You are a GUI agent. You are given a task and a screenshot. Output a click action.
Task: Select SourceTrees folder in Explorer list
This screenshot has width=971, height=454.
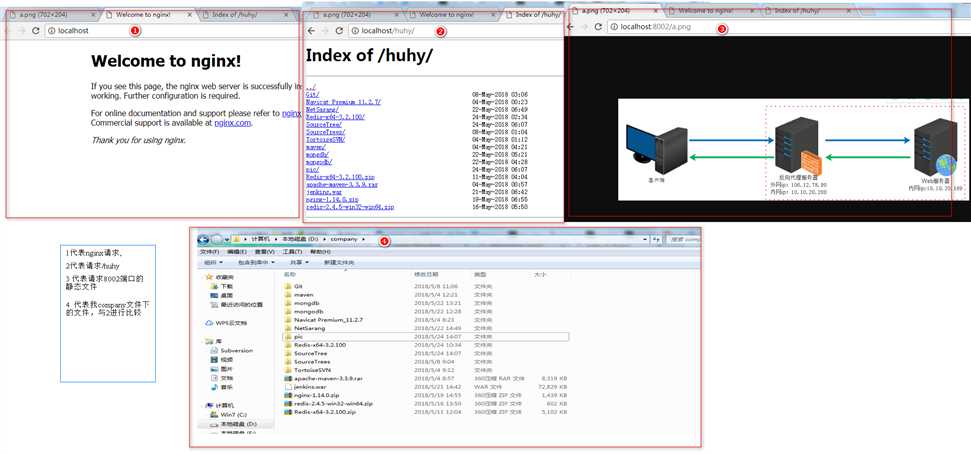pyautogui.click(x=311, y=361)
